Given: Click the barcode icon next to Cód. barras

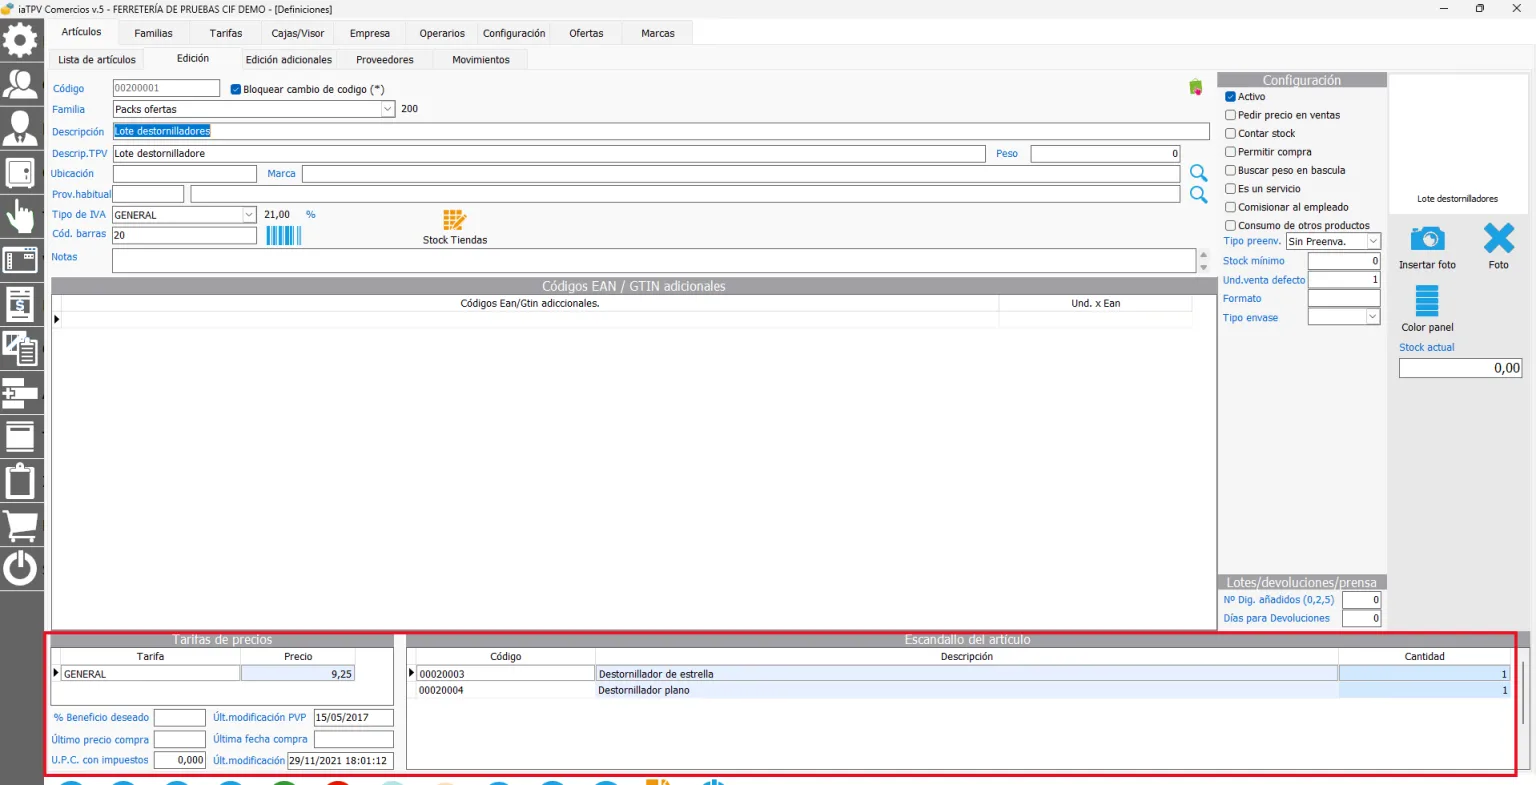Looking at the screenshot, I should [x=283, y=235].
